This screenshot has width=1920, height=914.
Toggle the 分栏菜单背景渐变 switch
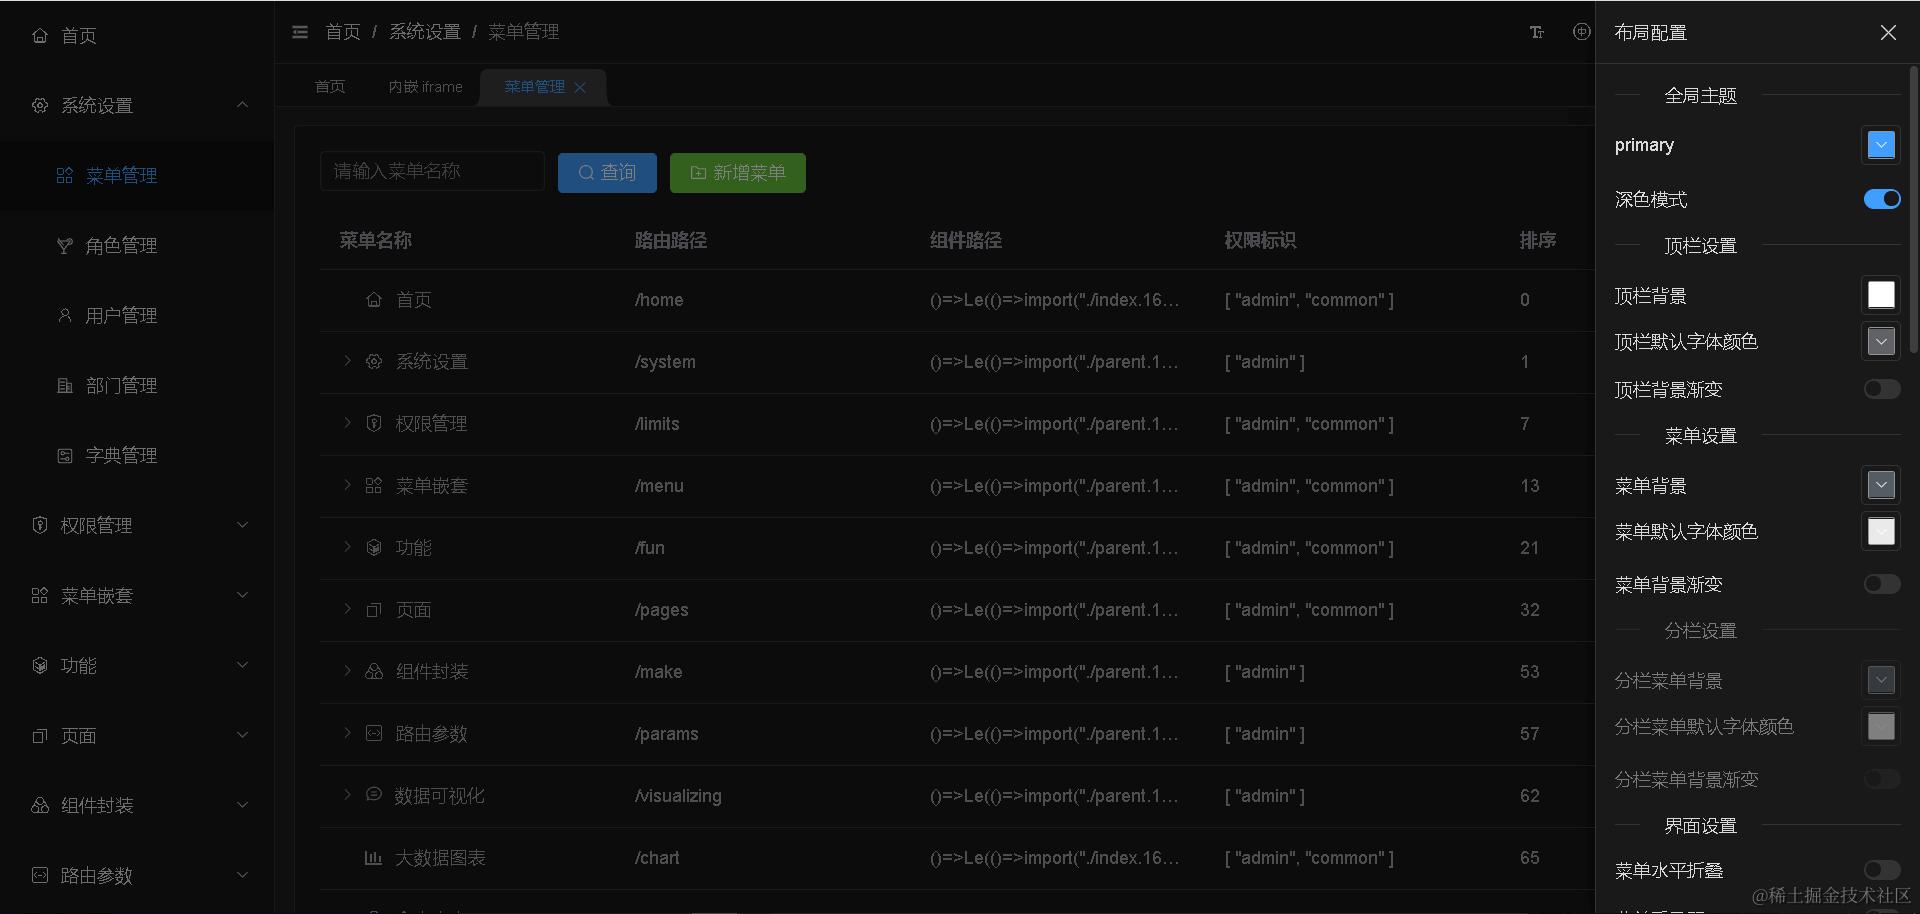pos(1882,779)
